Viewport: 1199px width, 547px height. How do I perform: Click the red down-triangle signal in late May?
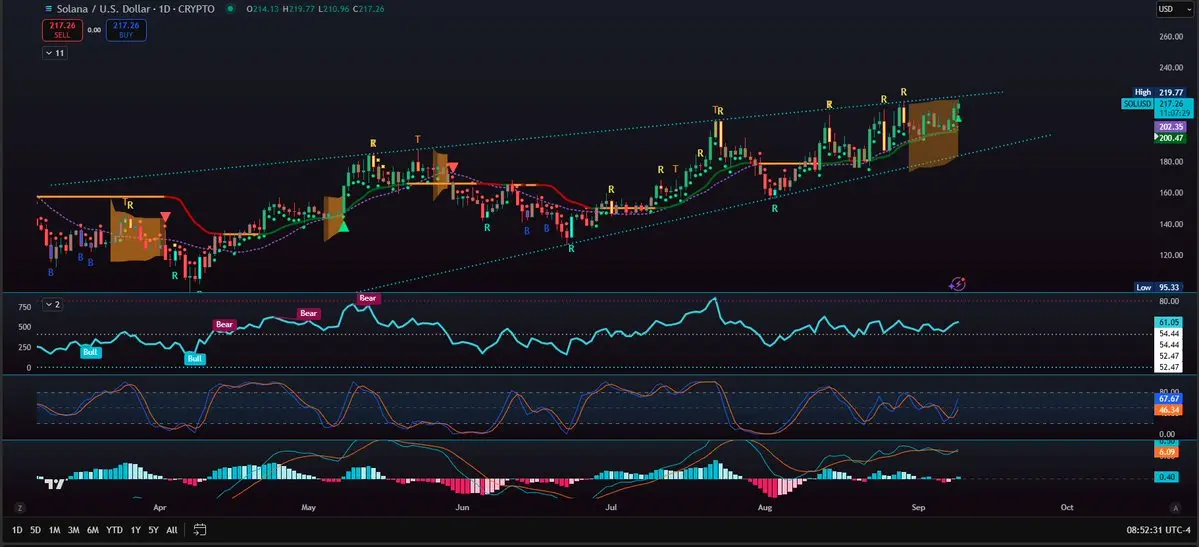coord(453,167)
